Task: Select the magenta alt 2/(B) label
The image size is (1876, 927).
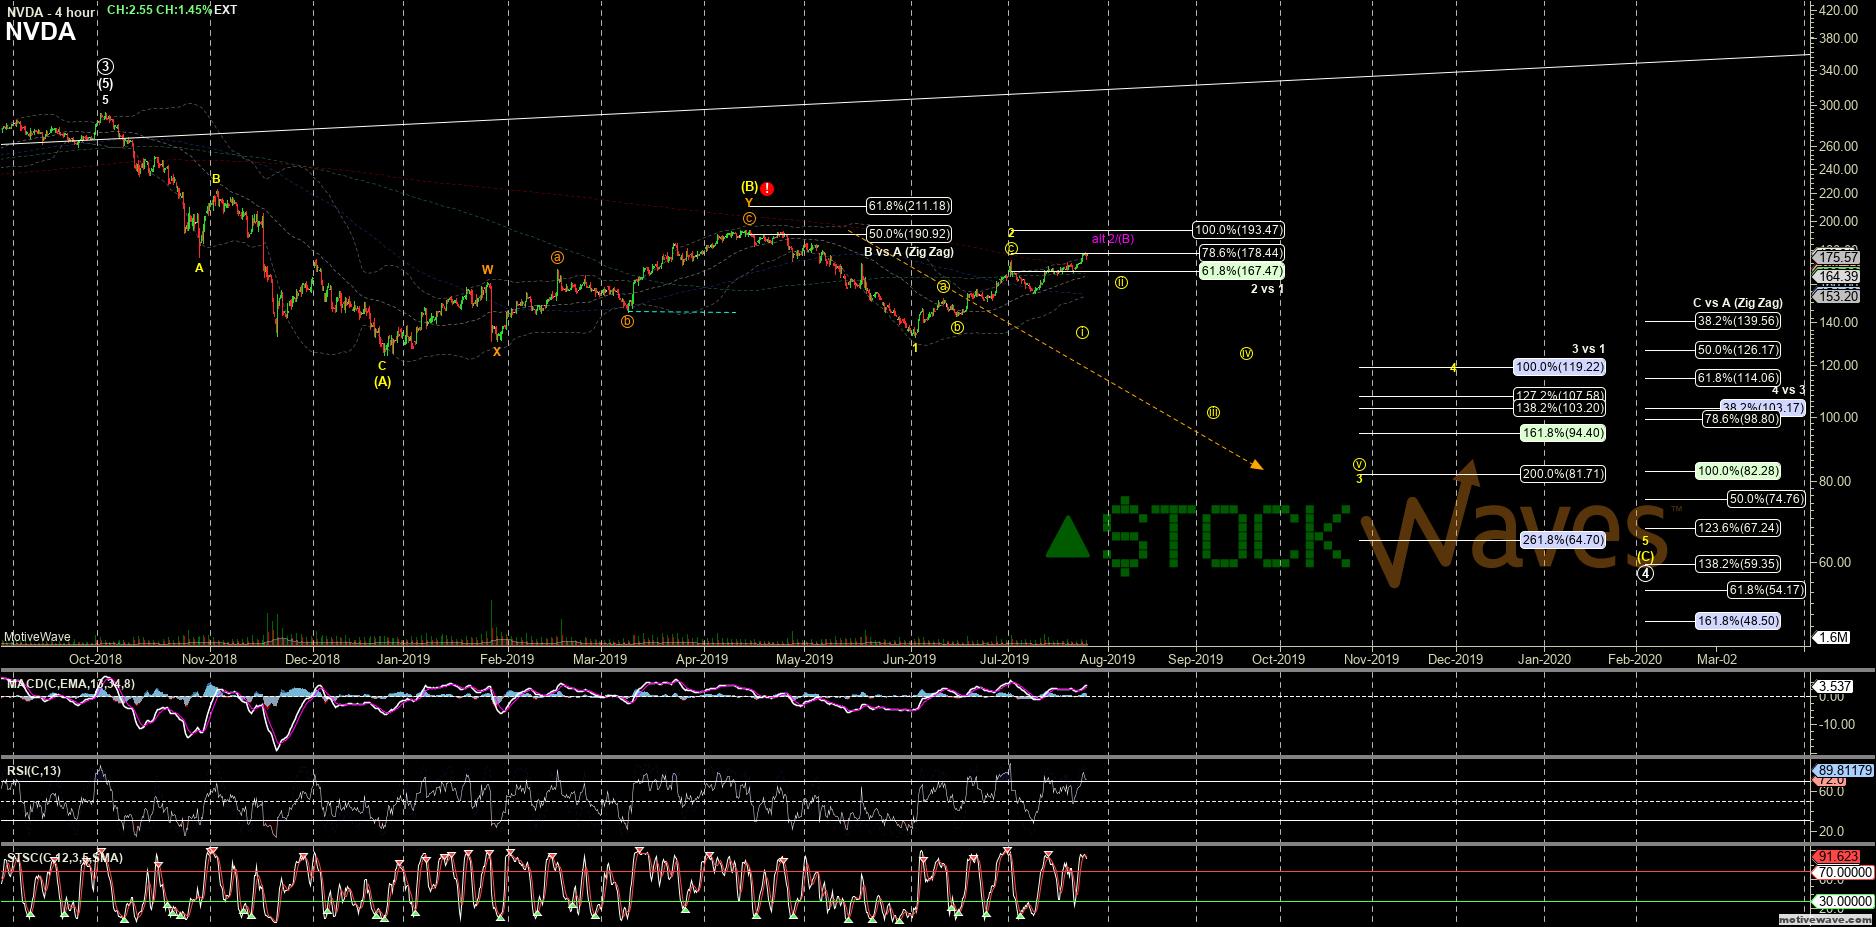Action: click(1113, 239)
